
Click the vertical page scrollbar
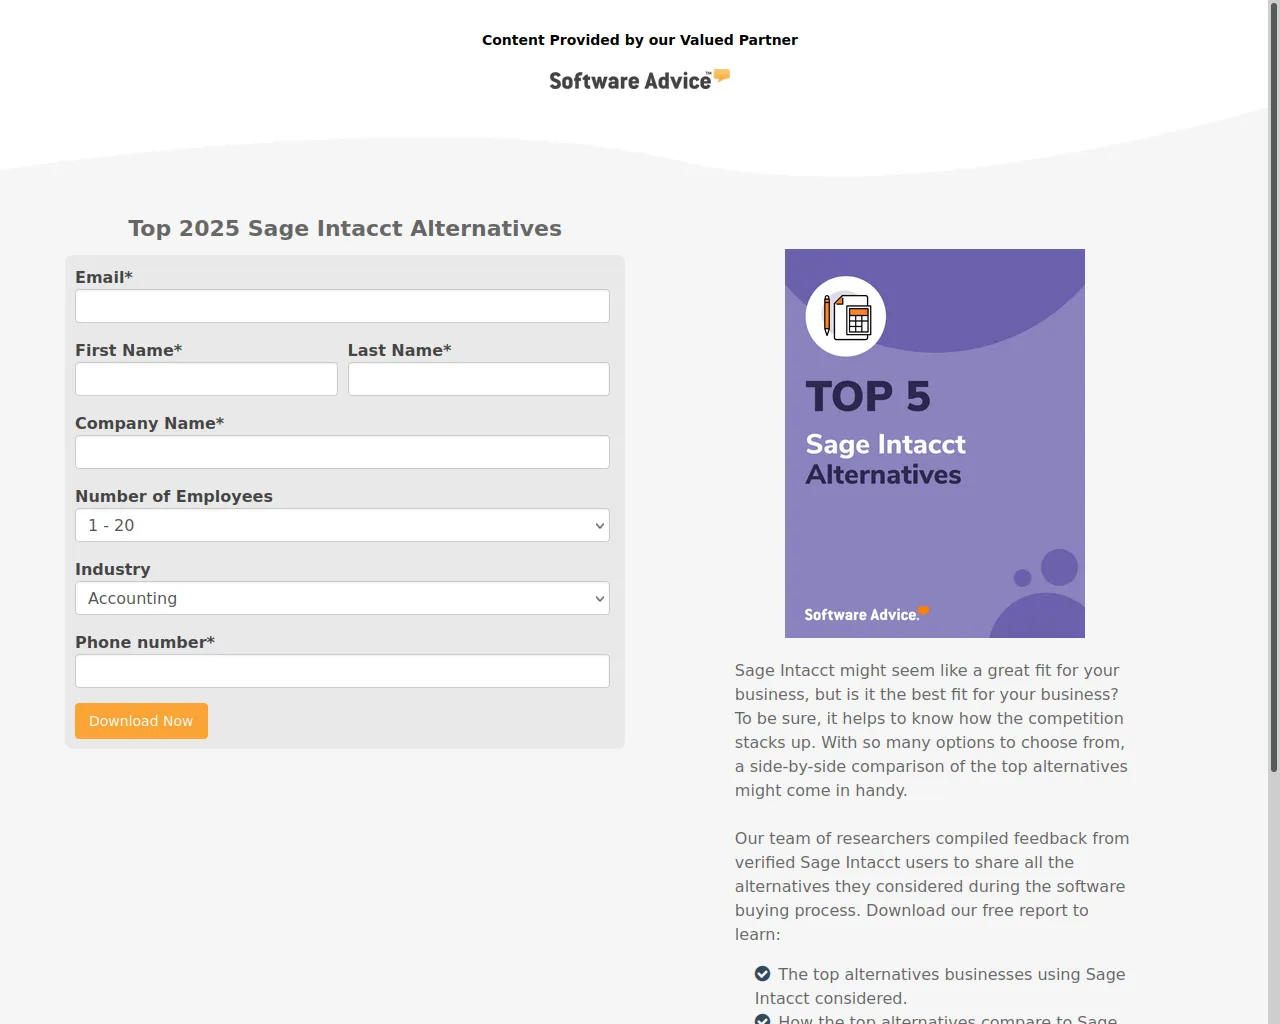pyautogui.click(x=1273, y=400)
